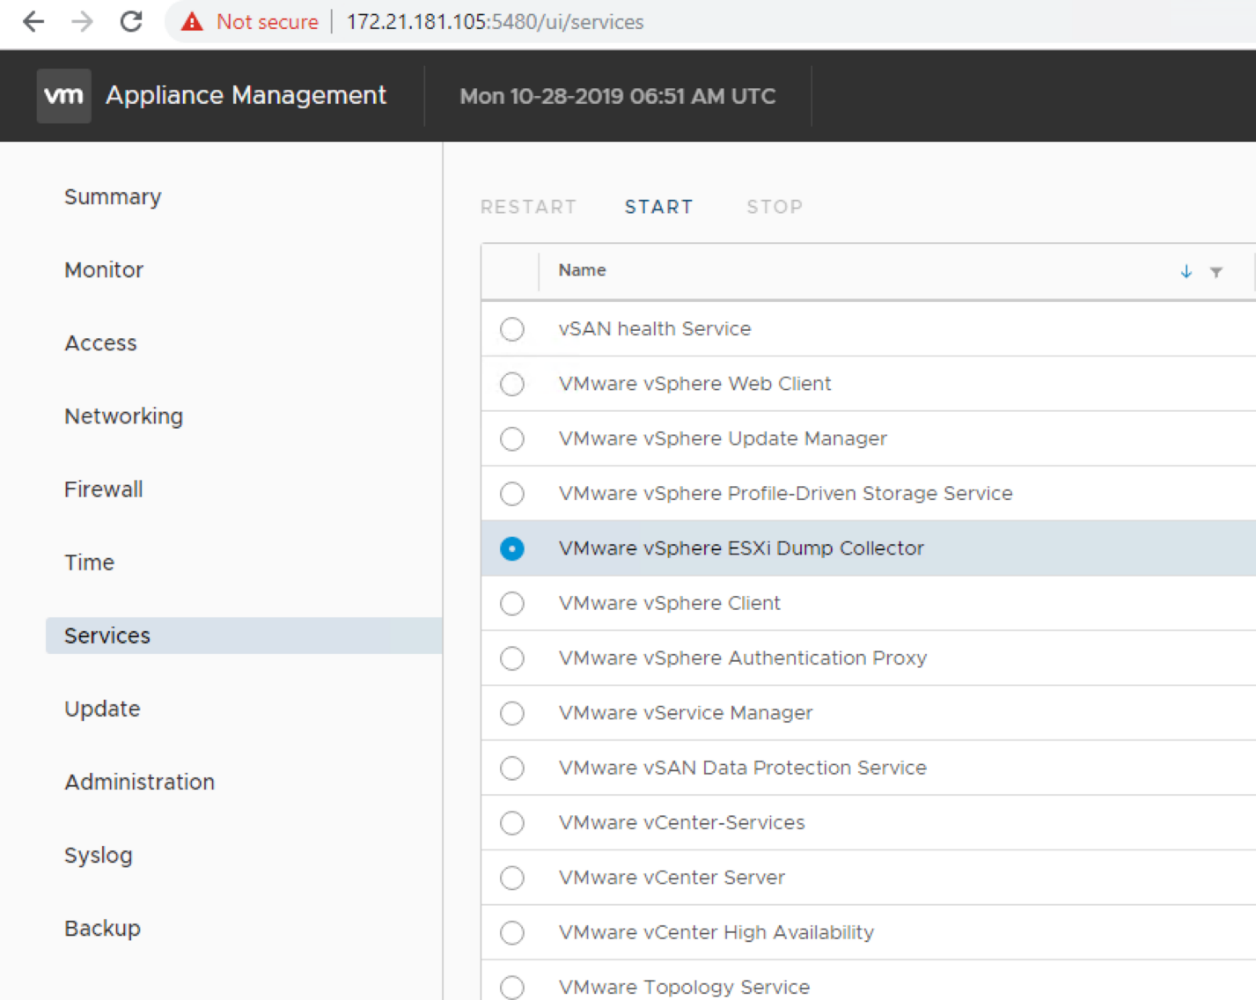
Task: Click the Not secure warning icon
Action: pos(193,22)
